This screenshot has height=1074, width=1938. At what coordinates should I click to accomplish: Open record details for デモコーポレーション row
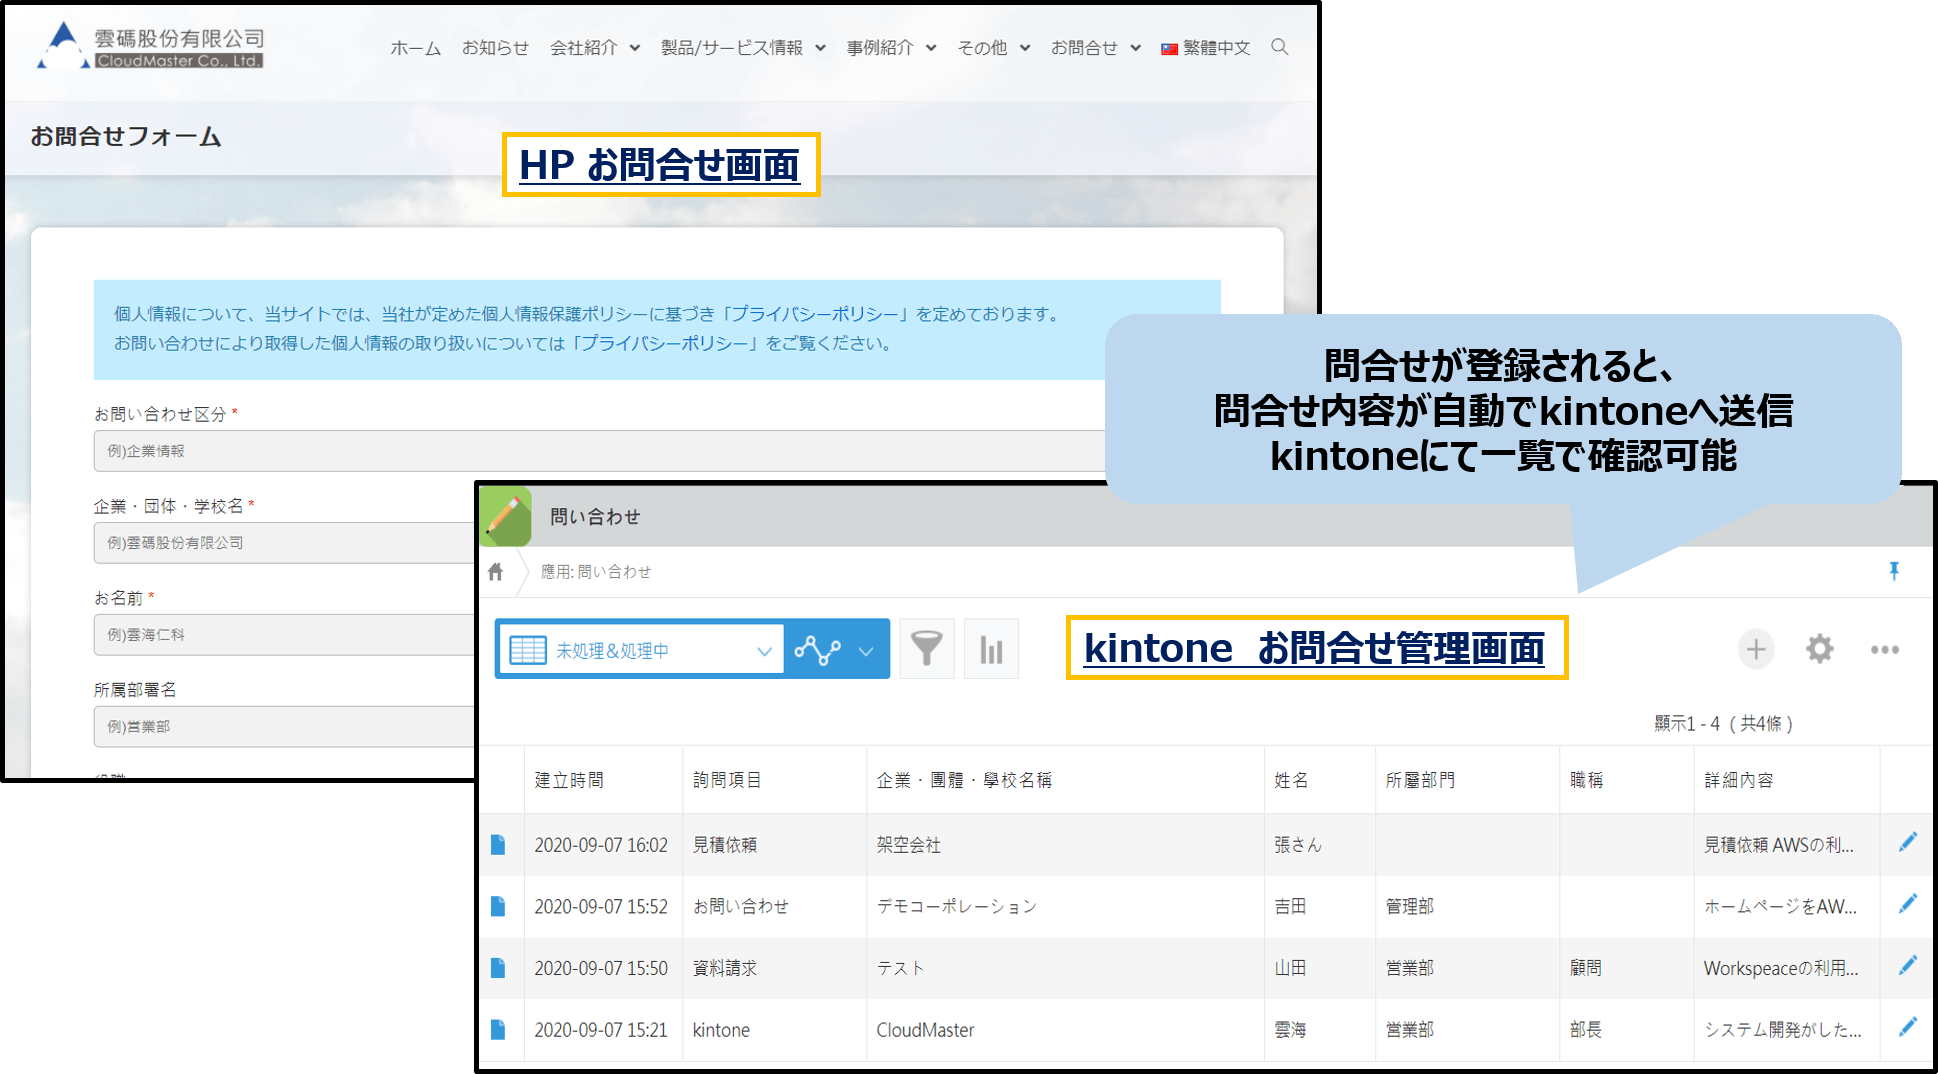click(x=498, y=906)
